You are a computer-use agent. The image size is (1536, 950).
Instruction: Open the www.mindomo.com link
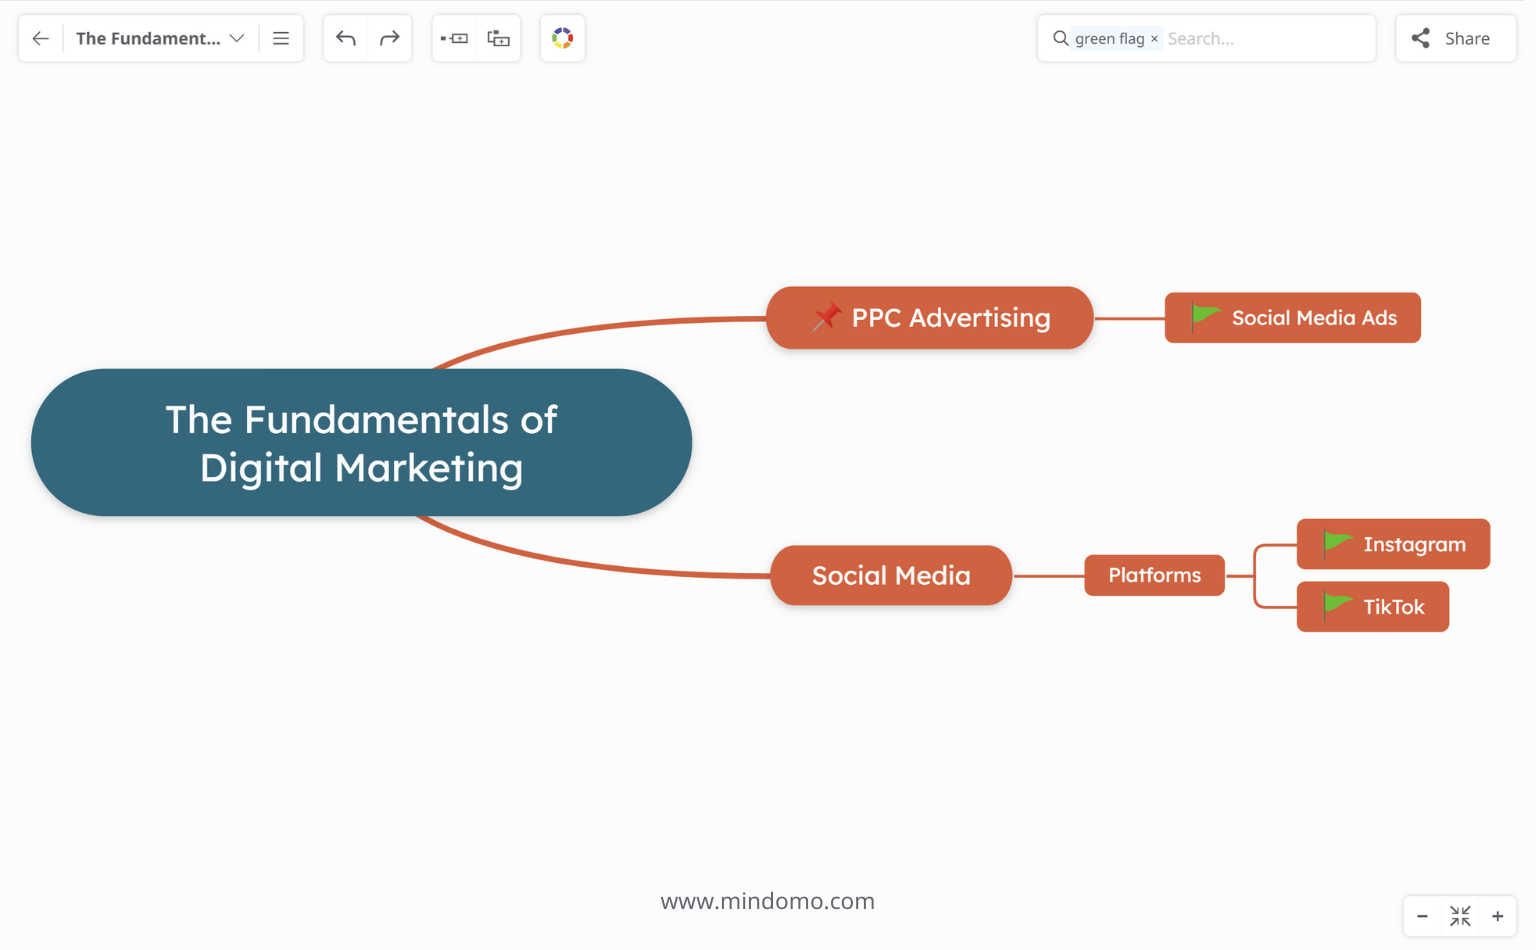767,901
